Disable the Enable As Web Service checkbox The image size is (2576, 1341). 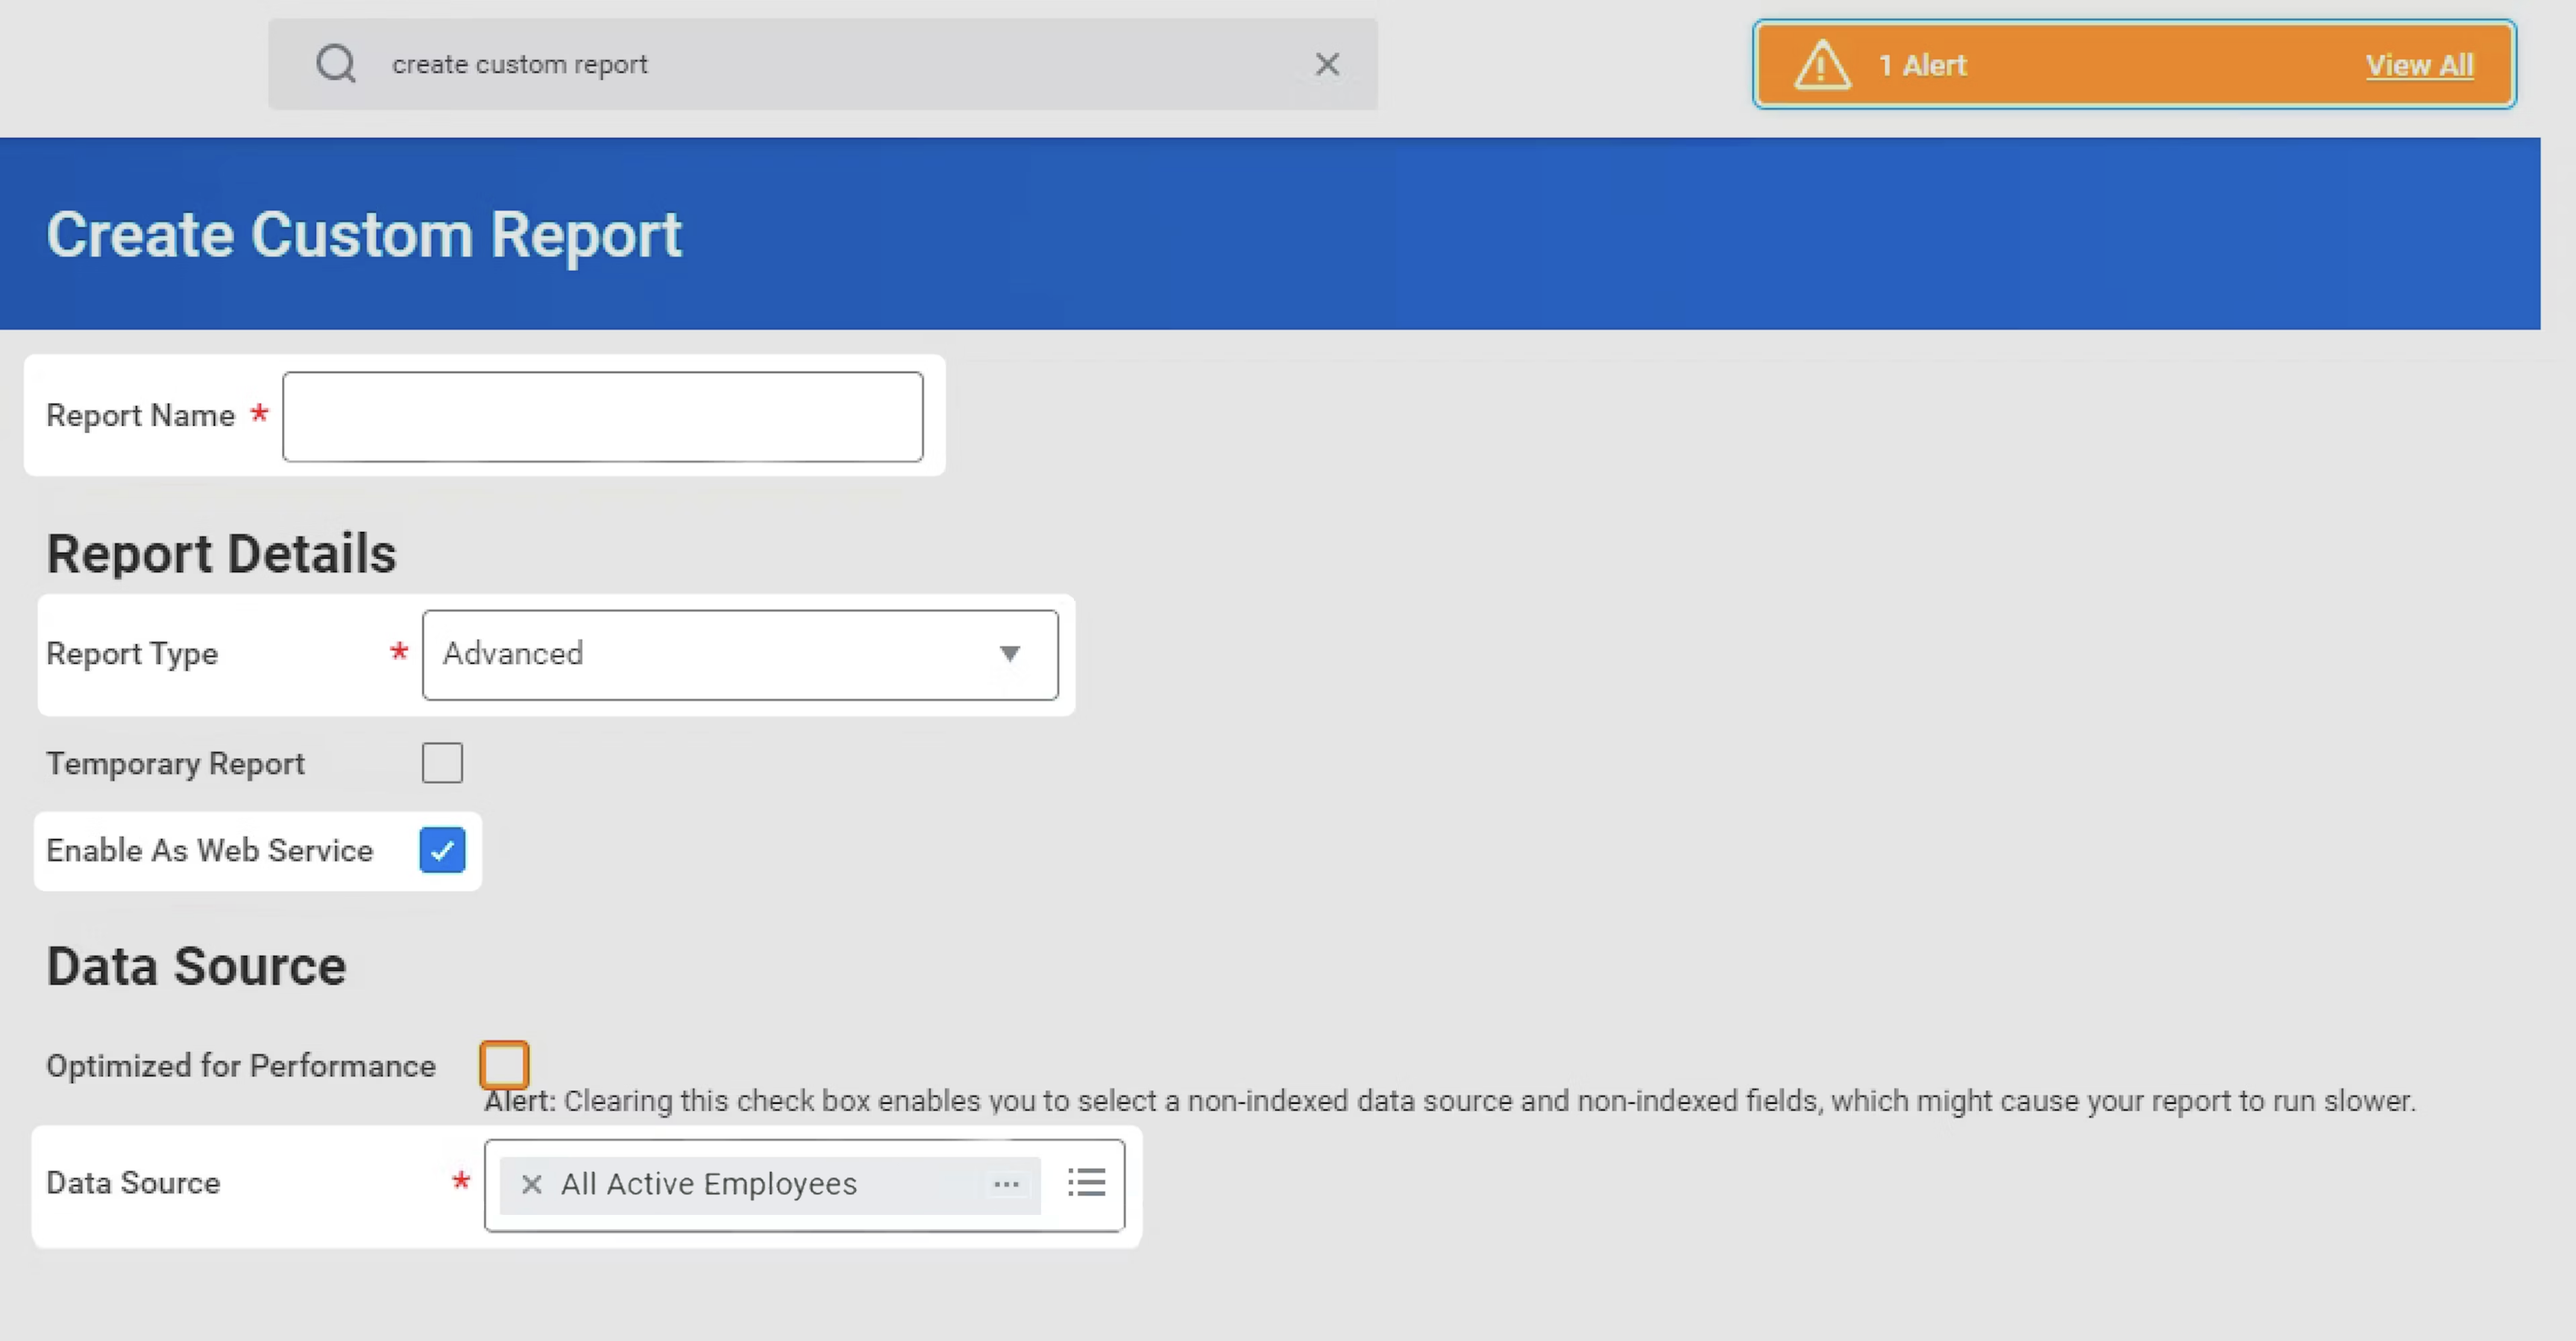[442, 850]
